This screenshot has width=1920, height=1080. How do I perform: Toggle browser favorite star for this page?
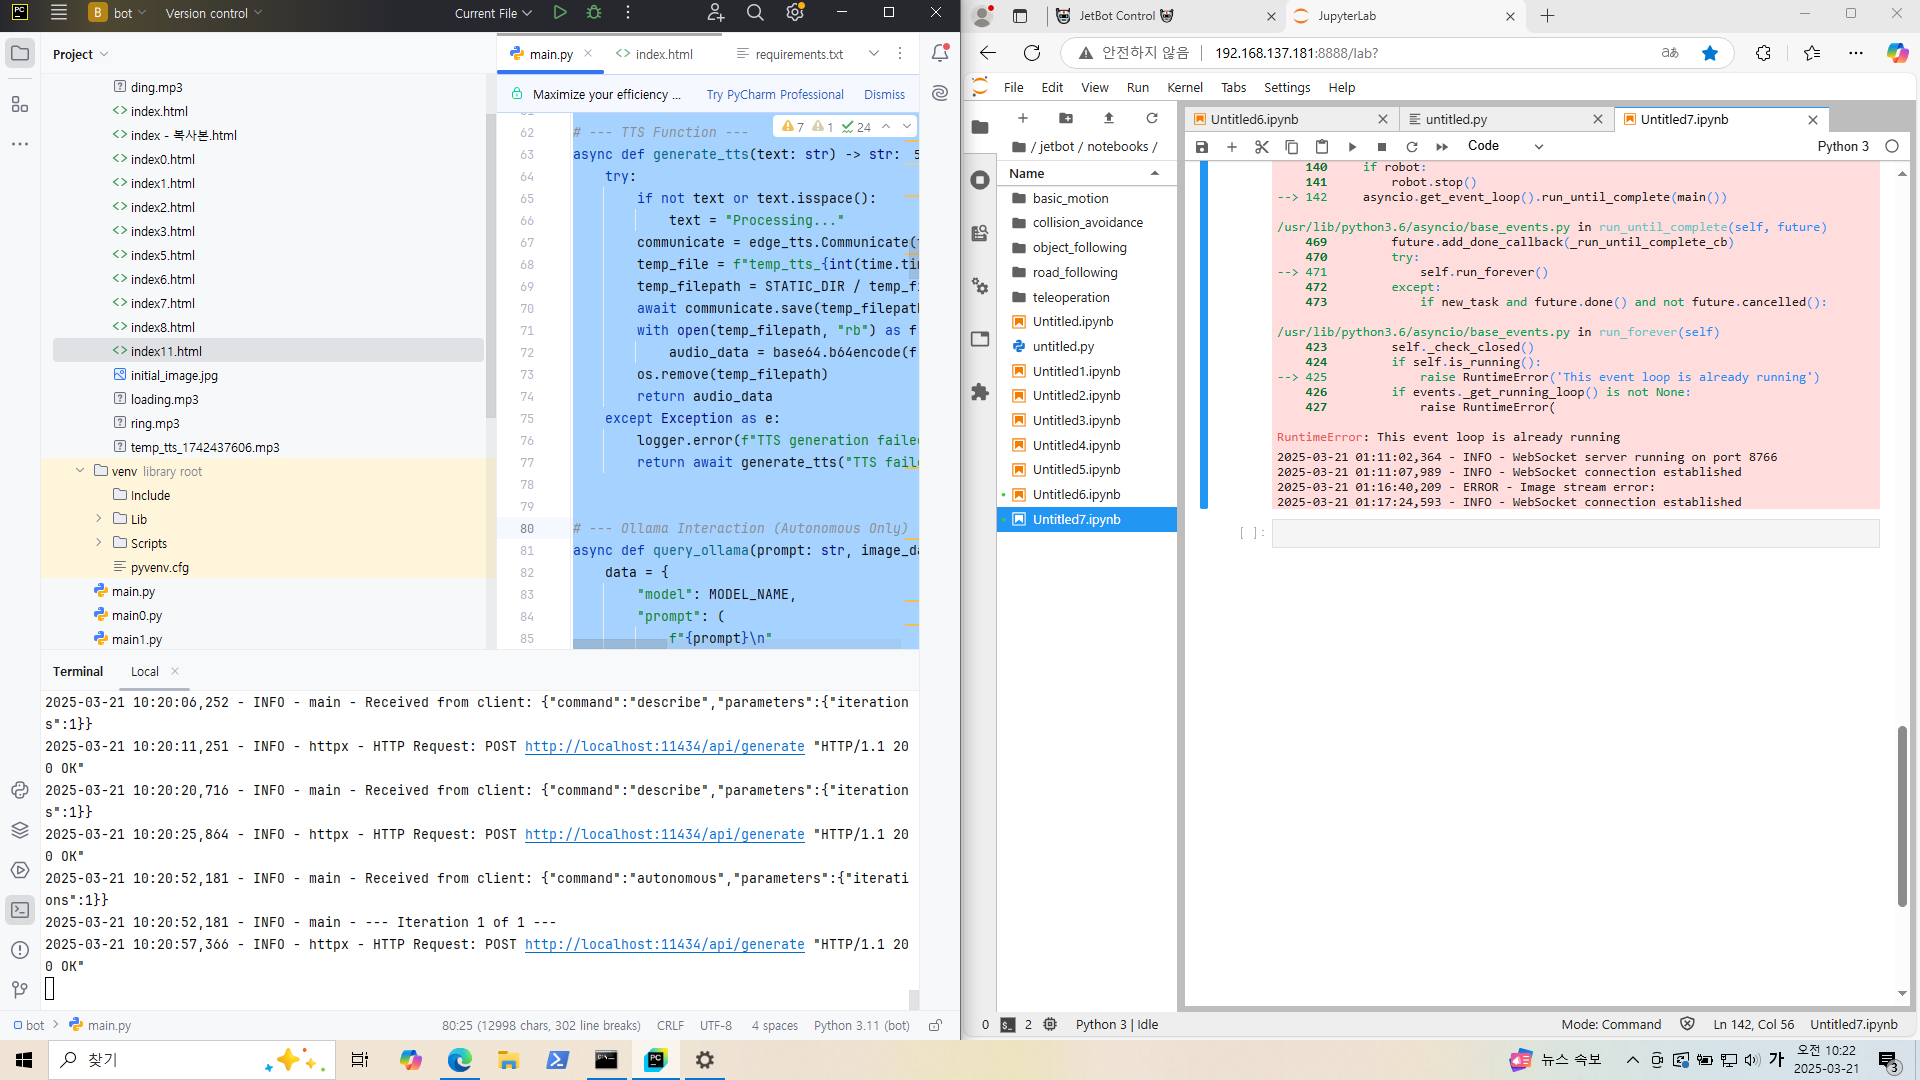1710,53
